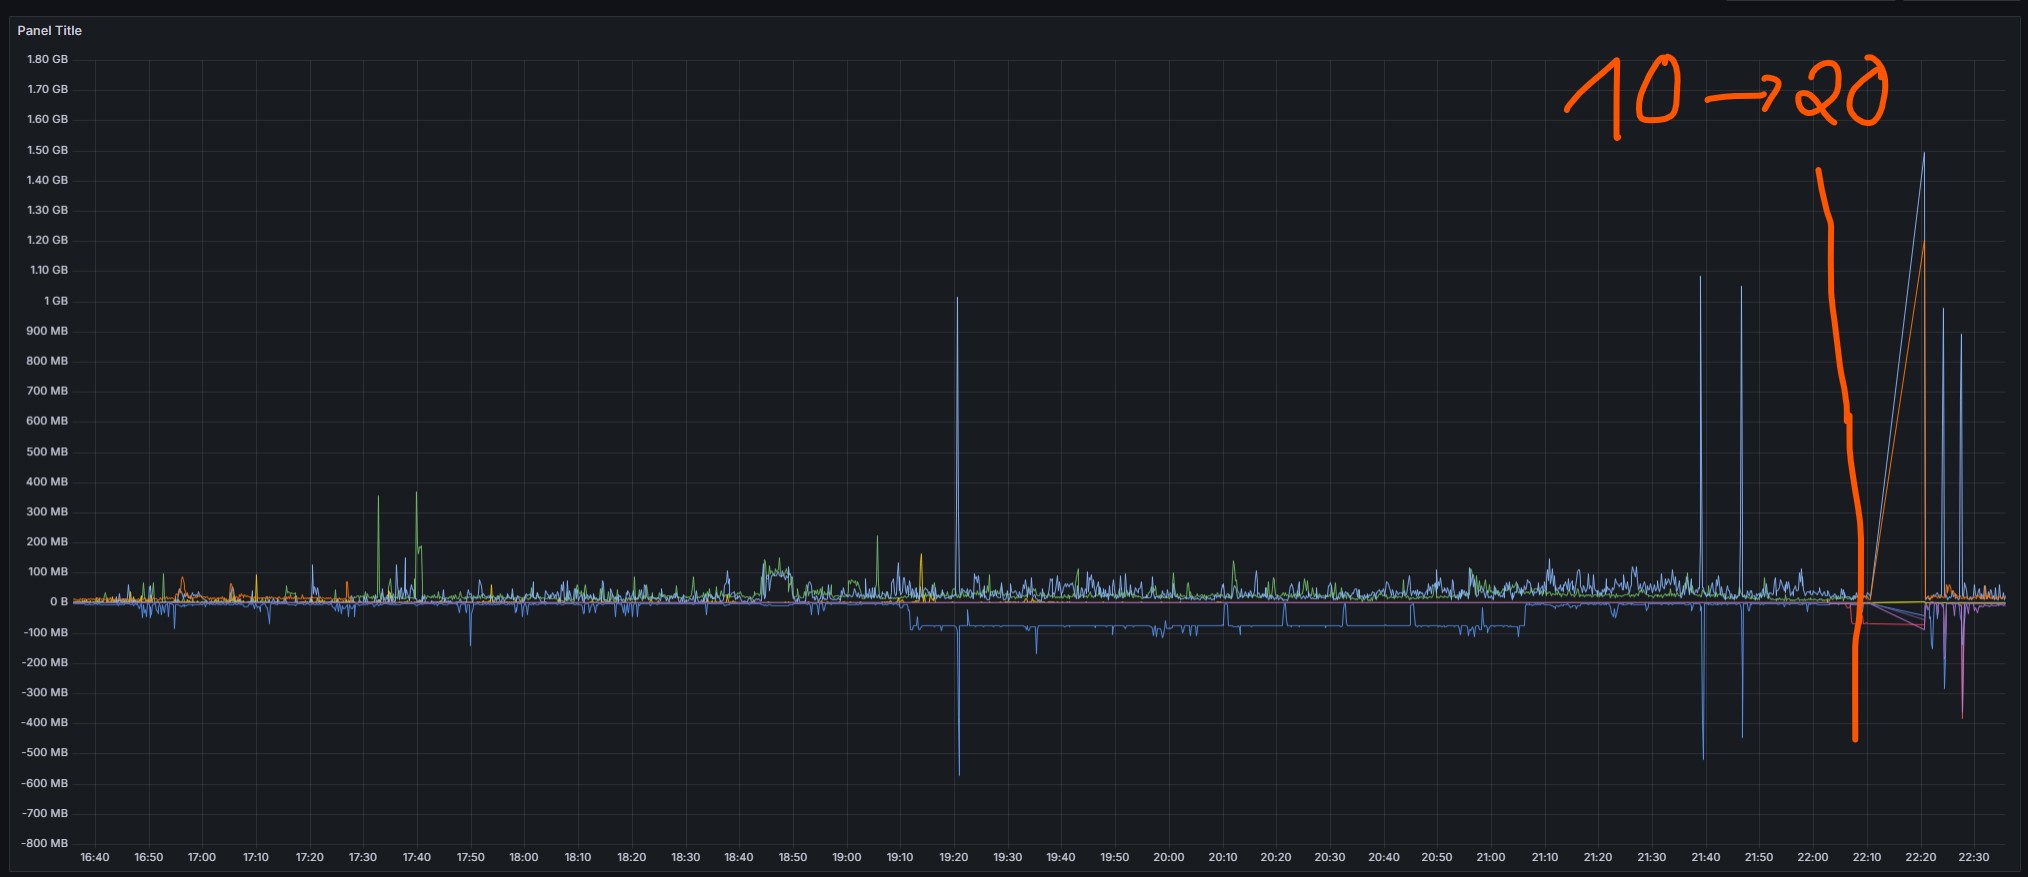Click the 300 MB y-axis label
Viewport: 2028px width, 877px height.
tap(47, 512)
